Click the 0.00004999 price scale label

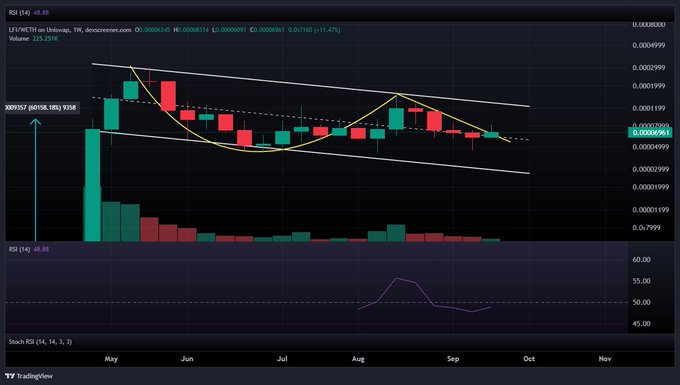tap(651, 147)
